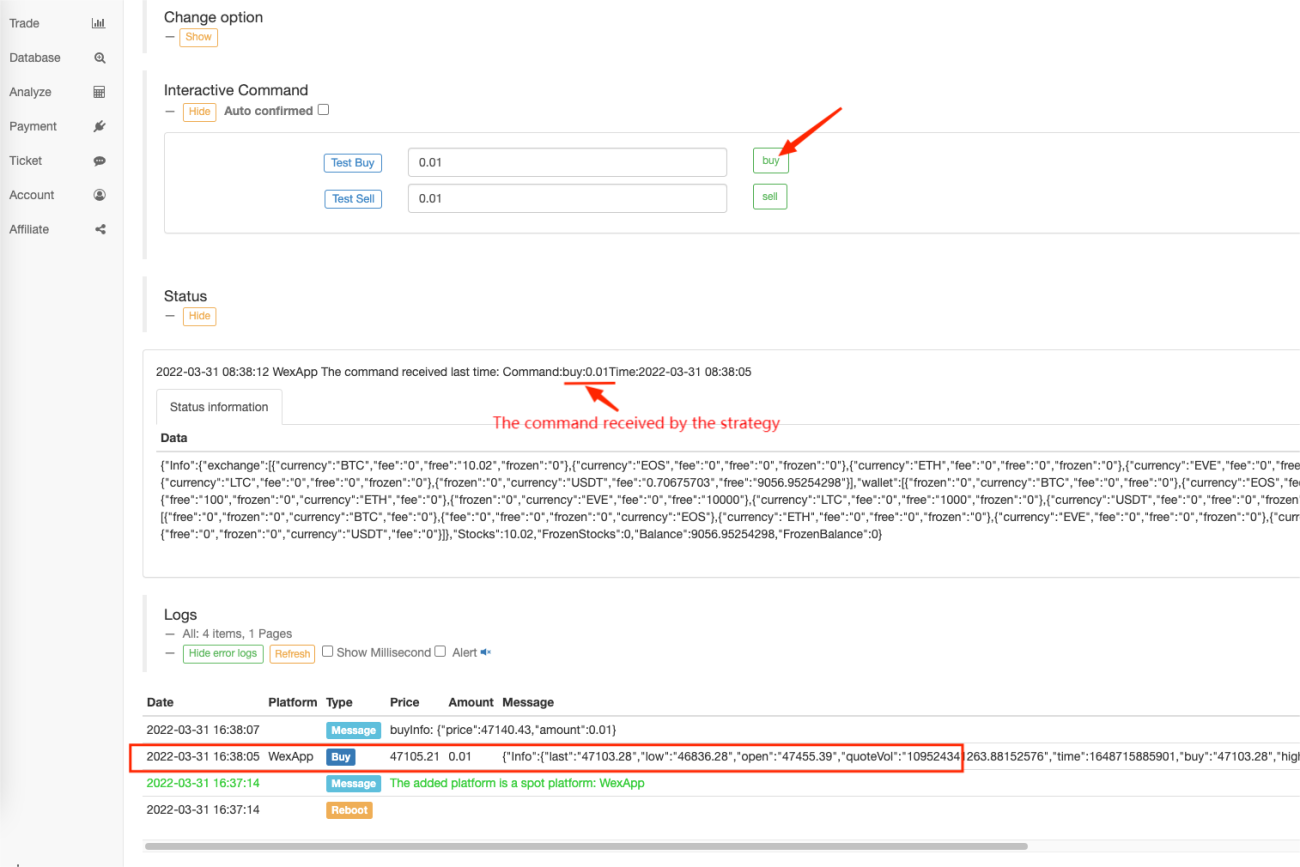
Task: Hide the Interactive Command section
Action: coord(199,111)
